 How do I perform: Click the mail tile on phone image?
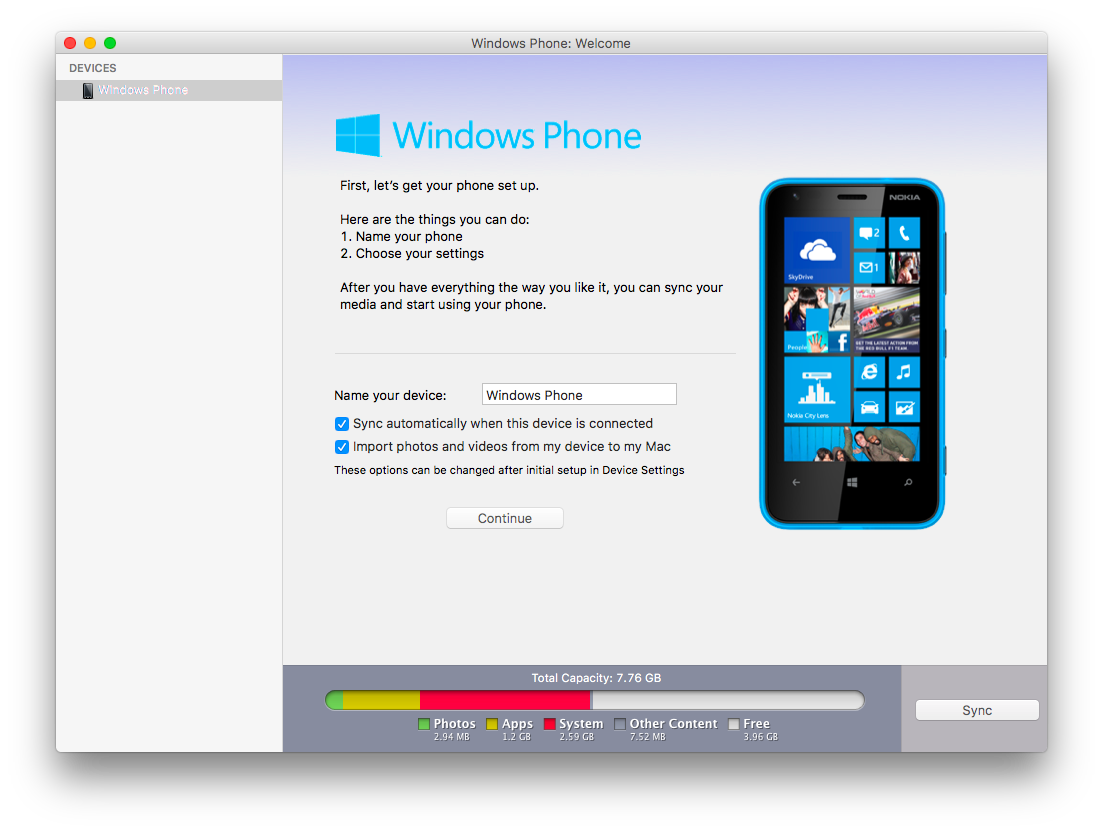[869, 267]
